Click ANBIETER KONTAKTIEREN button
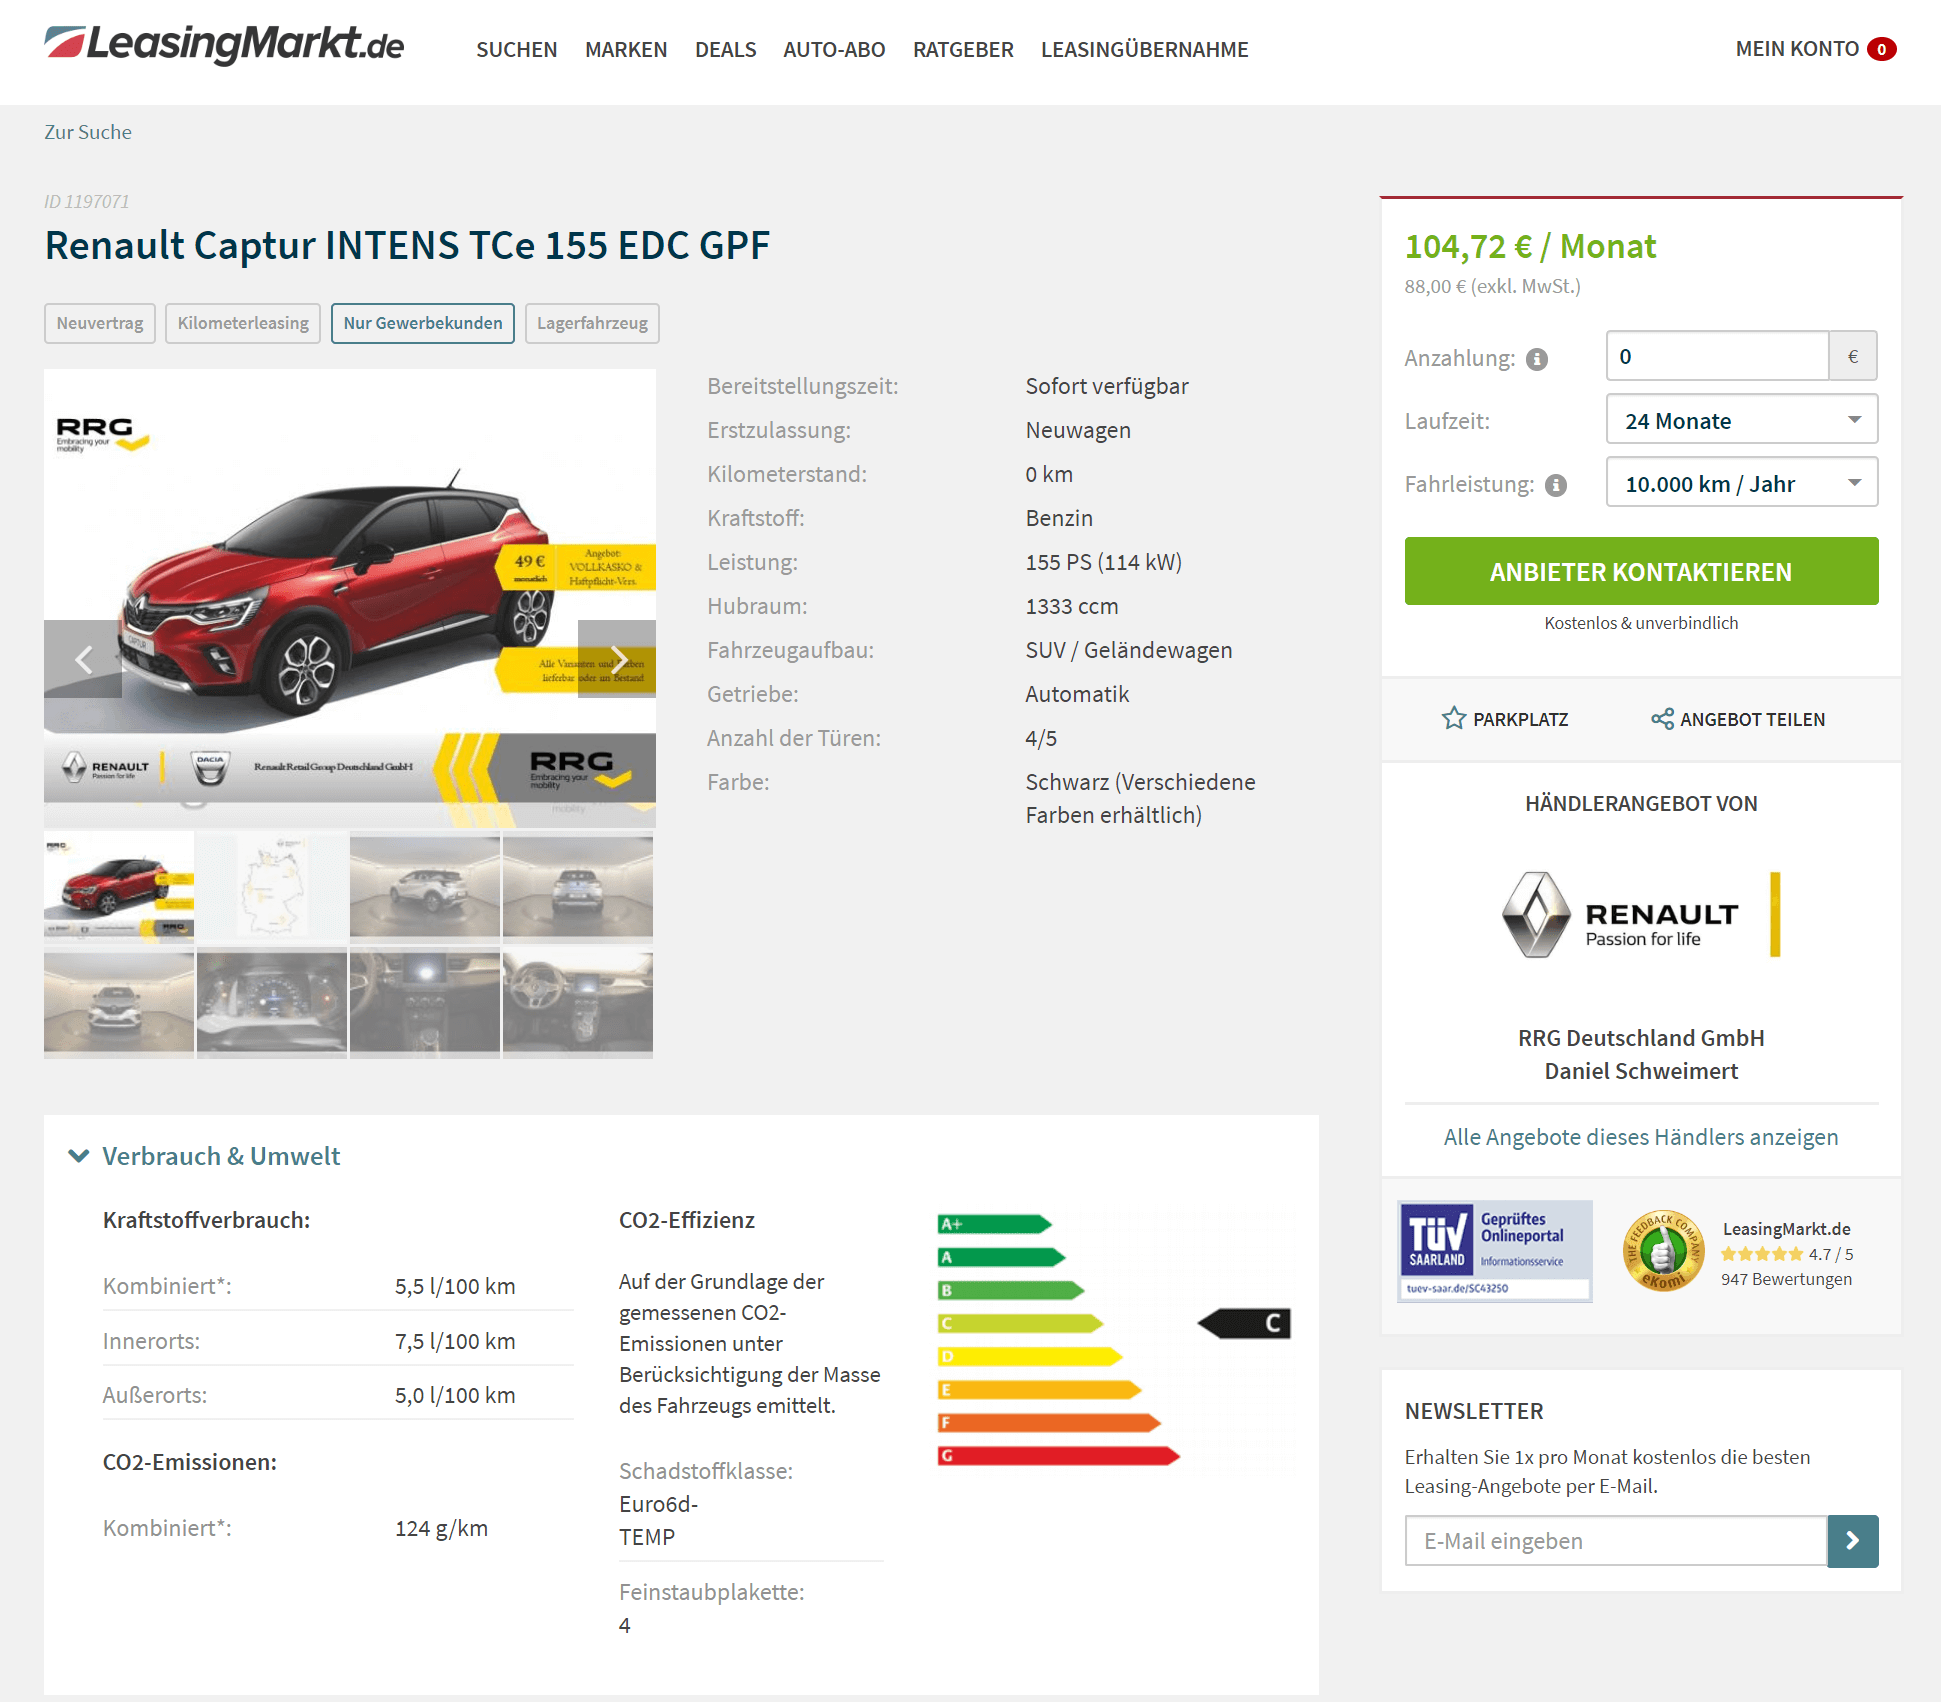The height and width of the screenshot is (1702, 1941). pos(1641,571)
